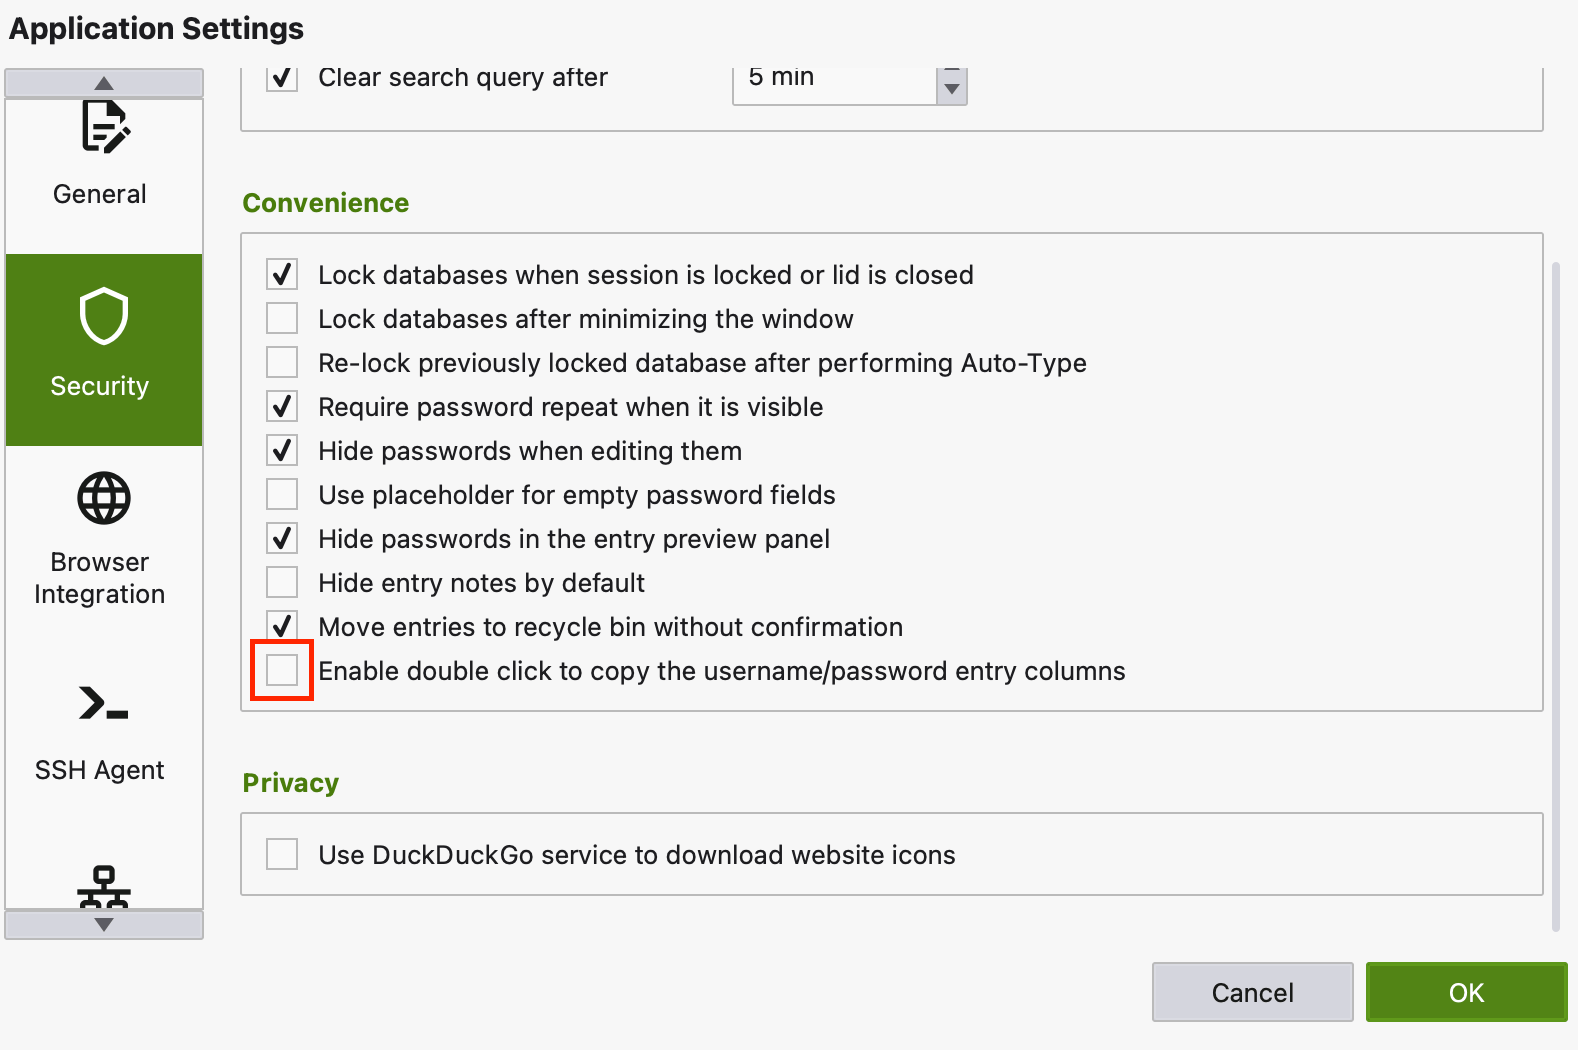Viewport: 1578px width, 1050px height.
Task: Disable Move entries to recycle bin without confirmation
Action: (282, 627)
